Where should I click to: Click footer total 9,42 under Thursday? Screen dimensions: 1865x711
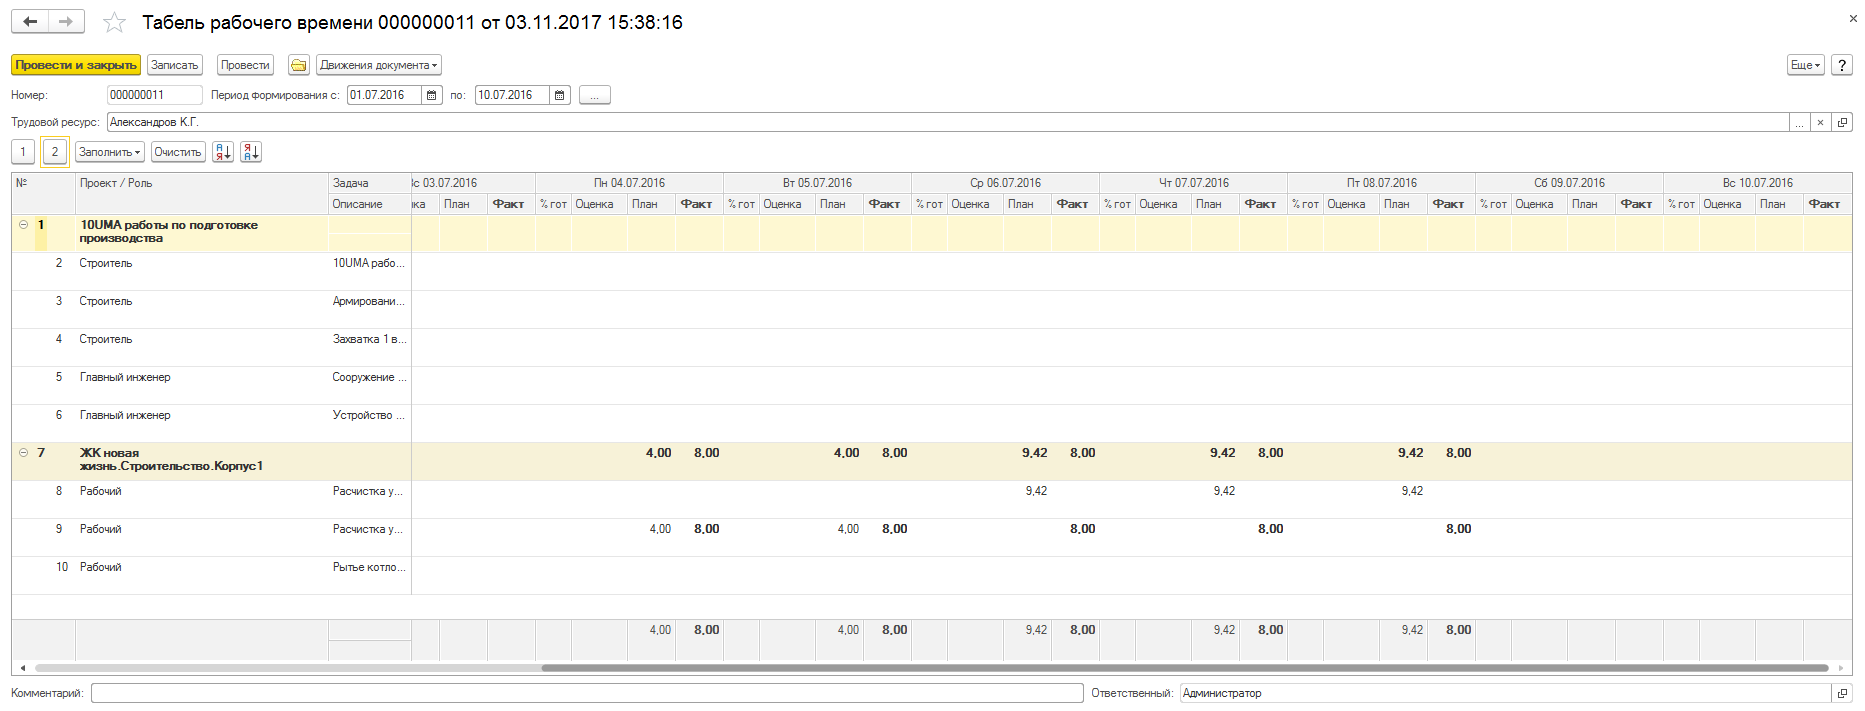1224,630
